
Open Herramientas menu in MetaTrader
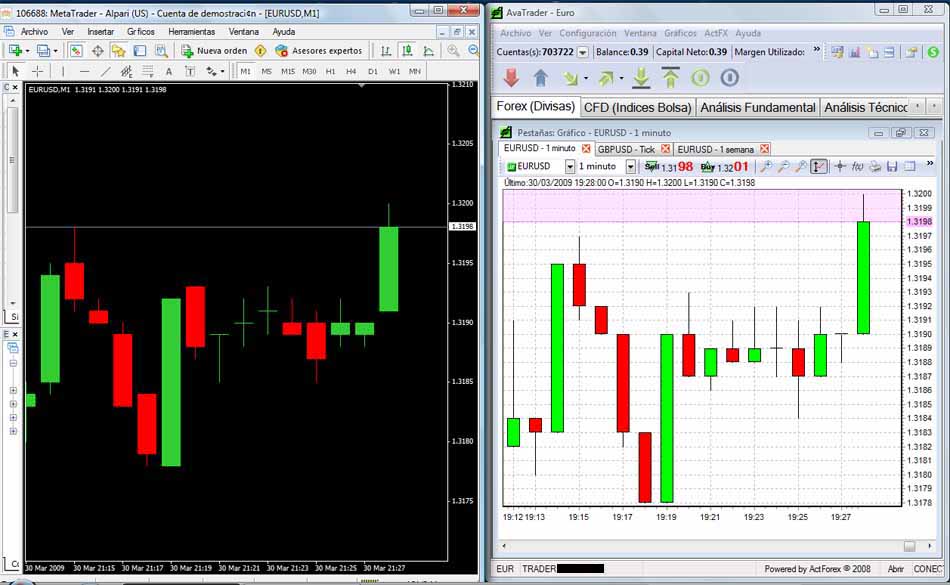(x=191, y=32)
